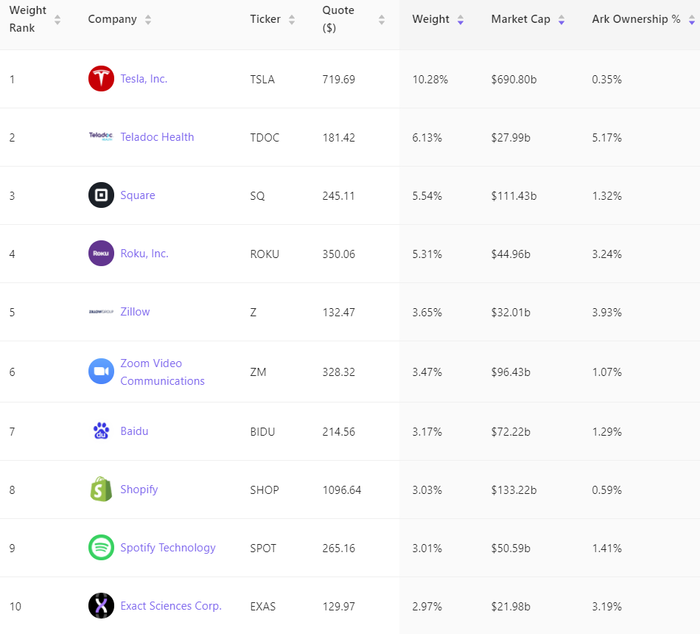The width and height of the screenshot is (700, 634).
Task: Click the Exact Sciences logo icon
Action: pos(101,605)
